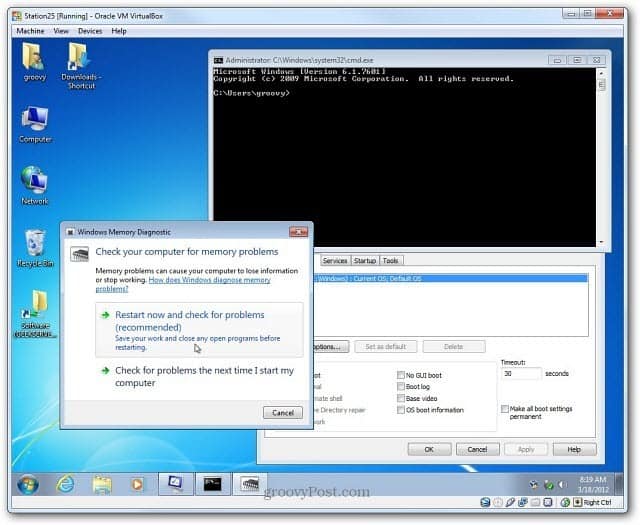Click the volume speaker tray icon
640x525 pixels.
(562, 485)
